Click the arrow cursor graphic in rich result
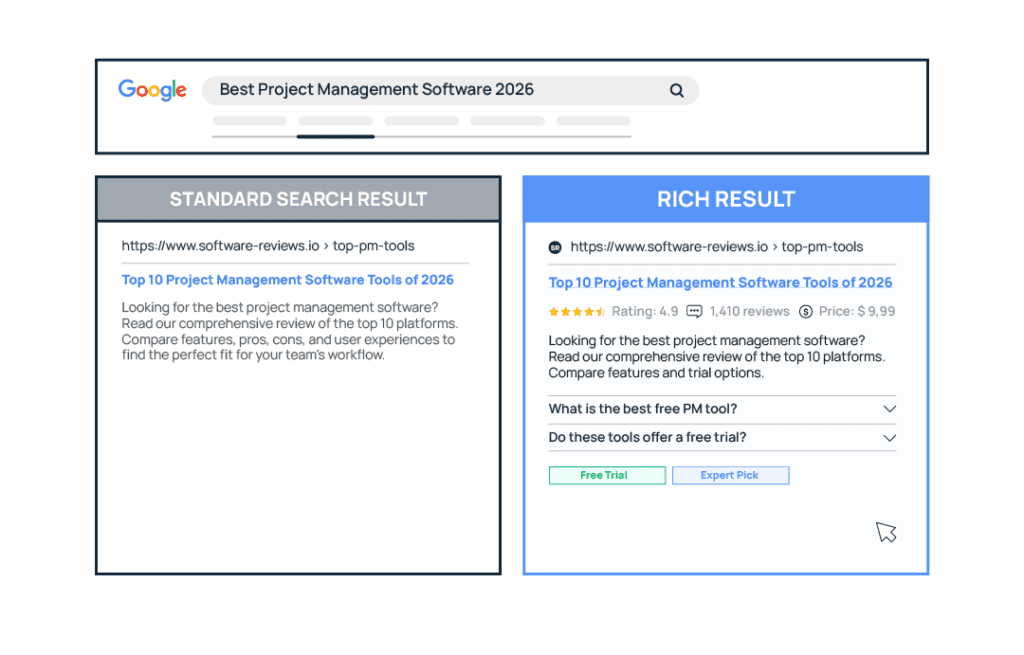 886,532
